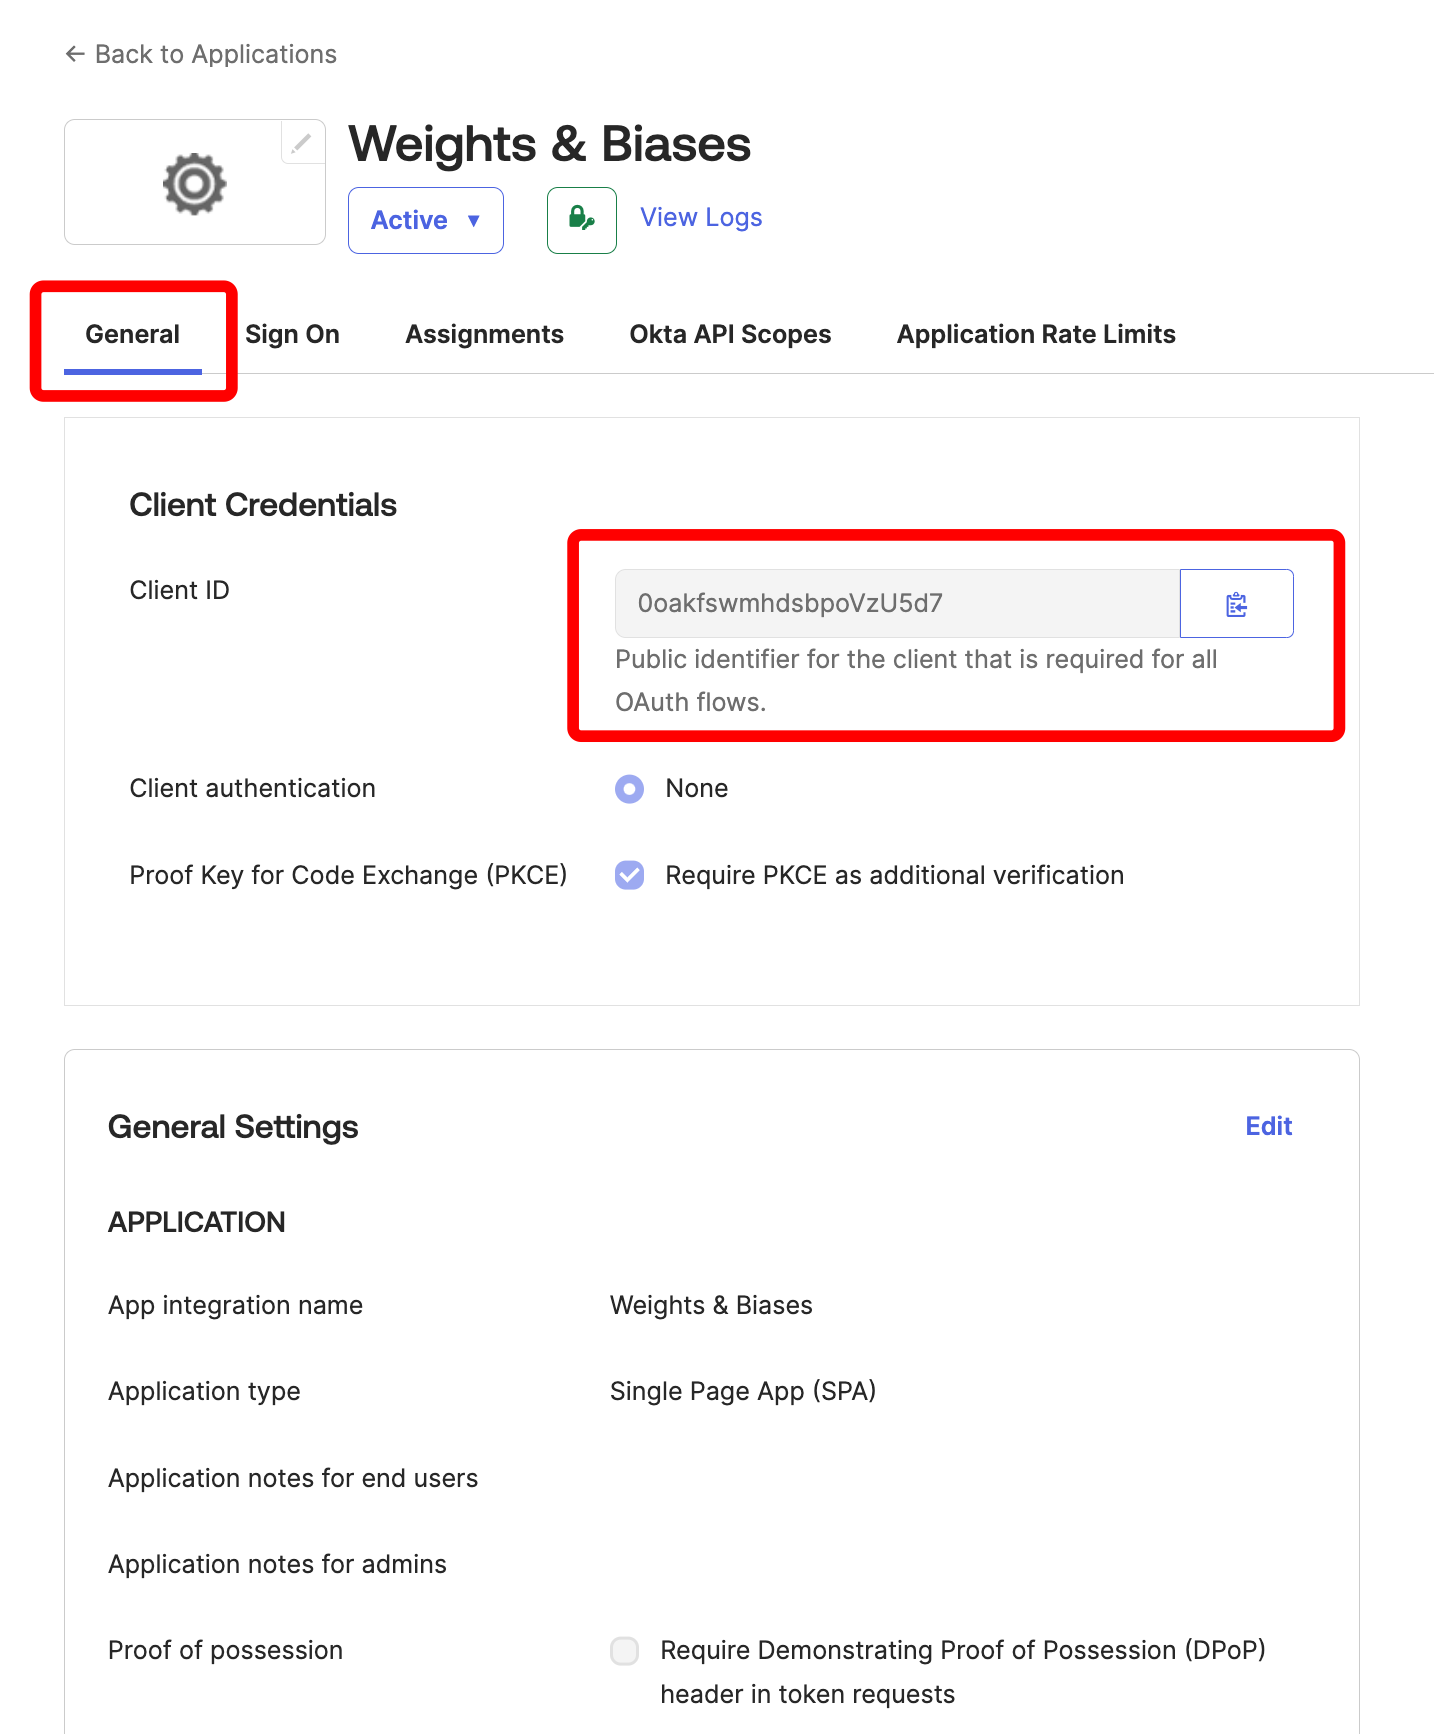The image size is (1434, 1734).
Task: Click the gear application logo placeholder
Action: point(195,184)
